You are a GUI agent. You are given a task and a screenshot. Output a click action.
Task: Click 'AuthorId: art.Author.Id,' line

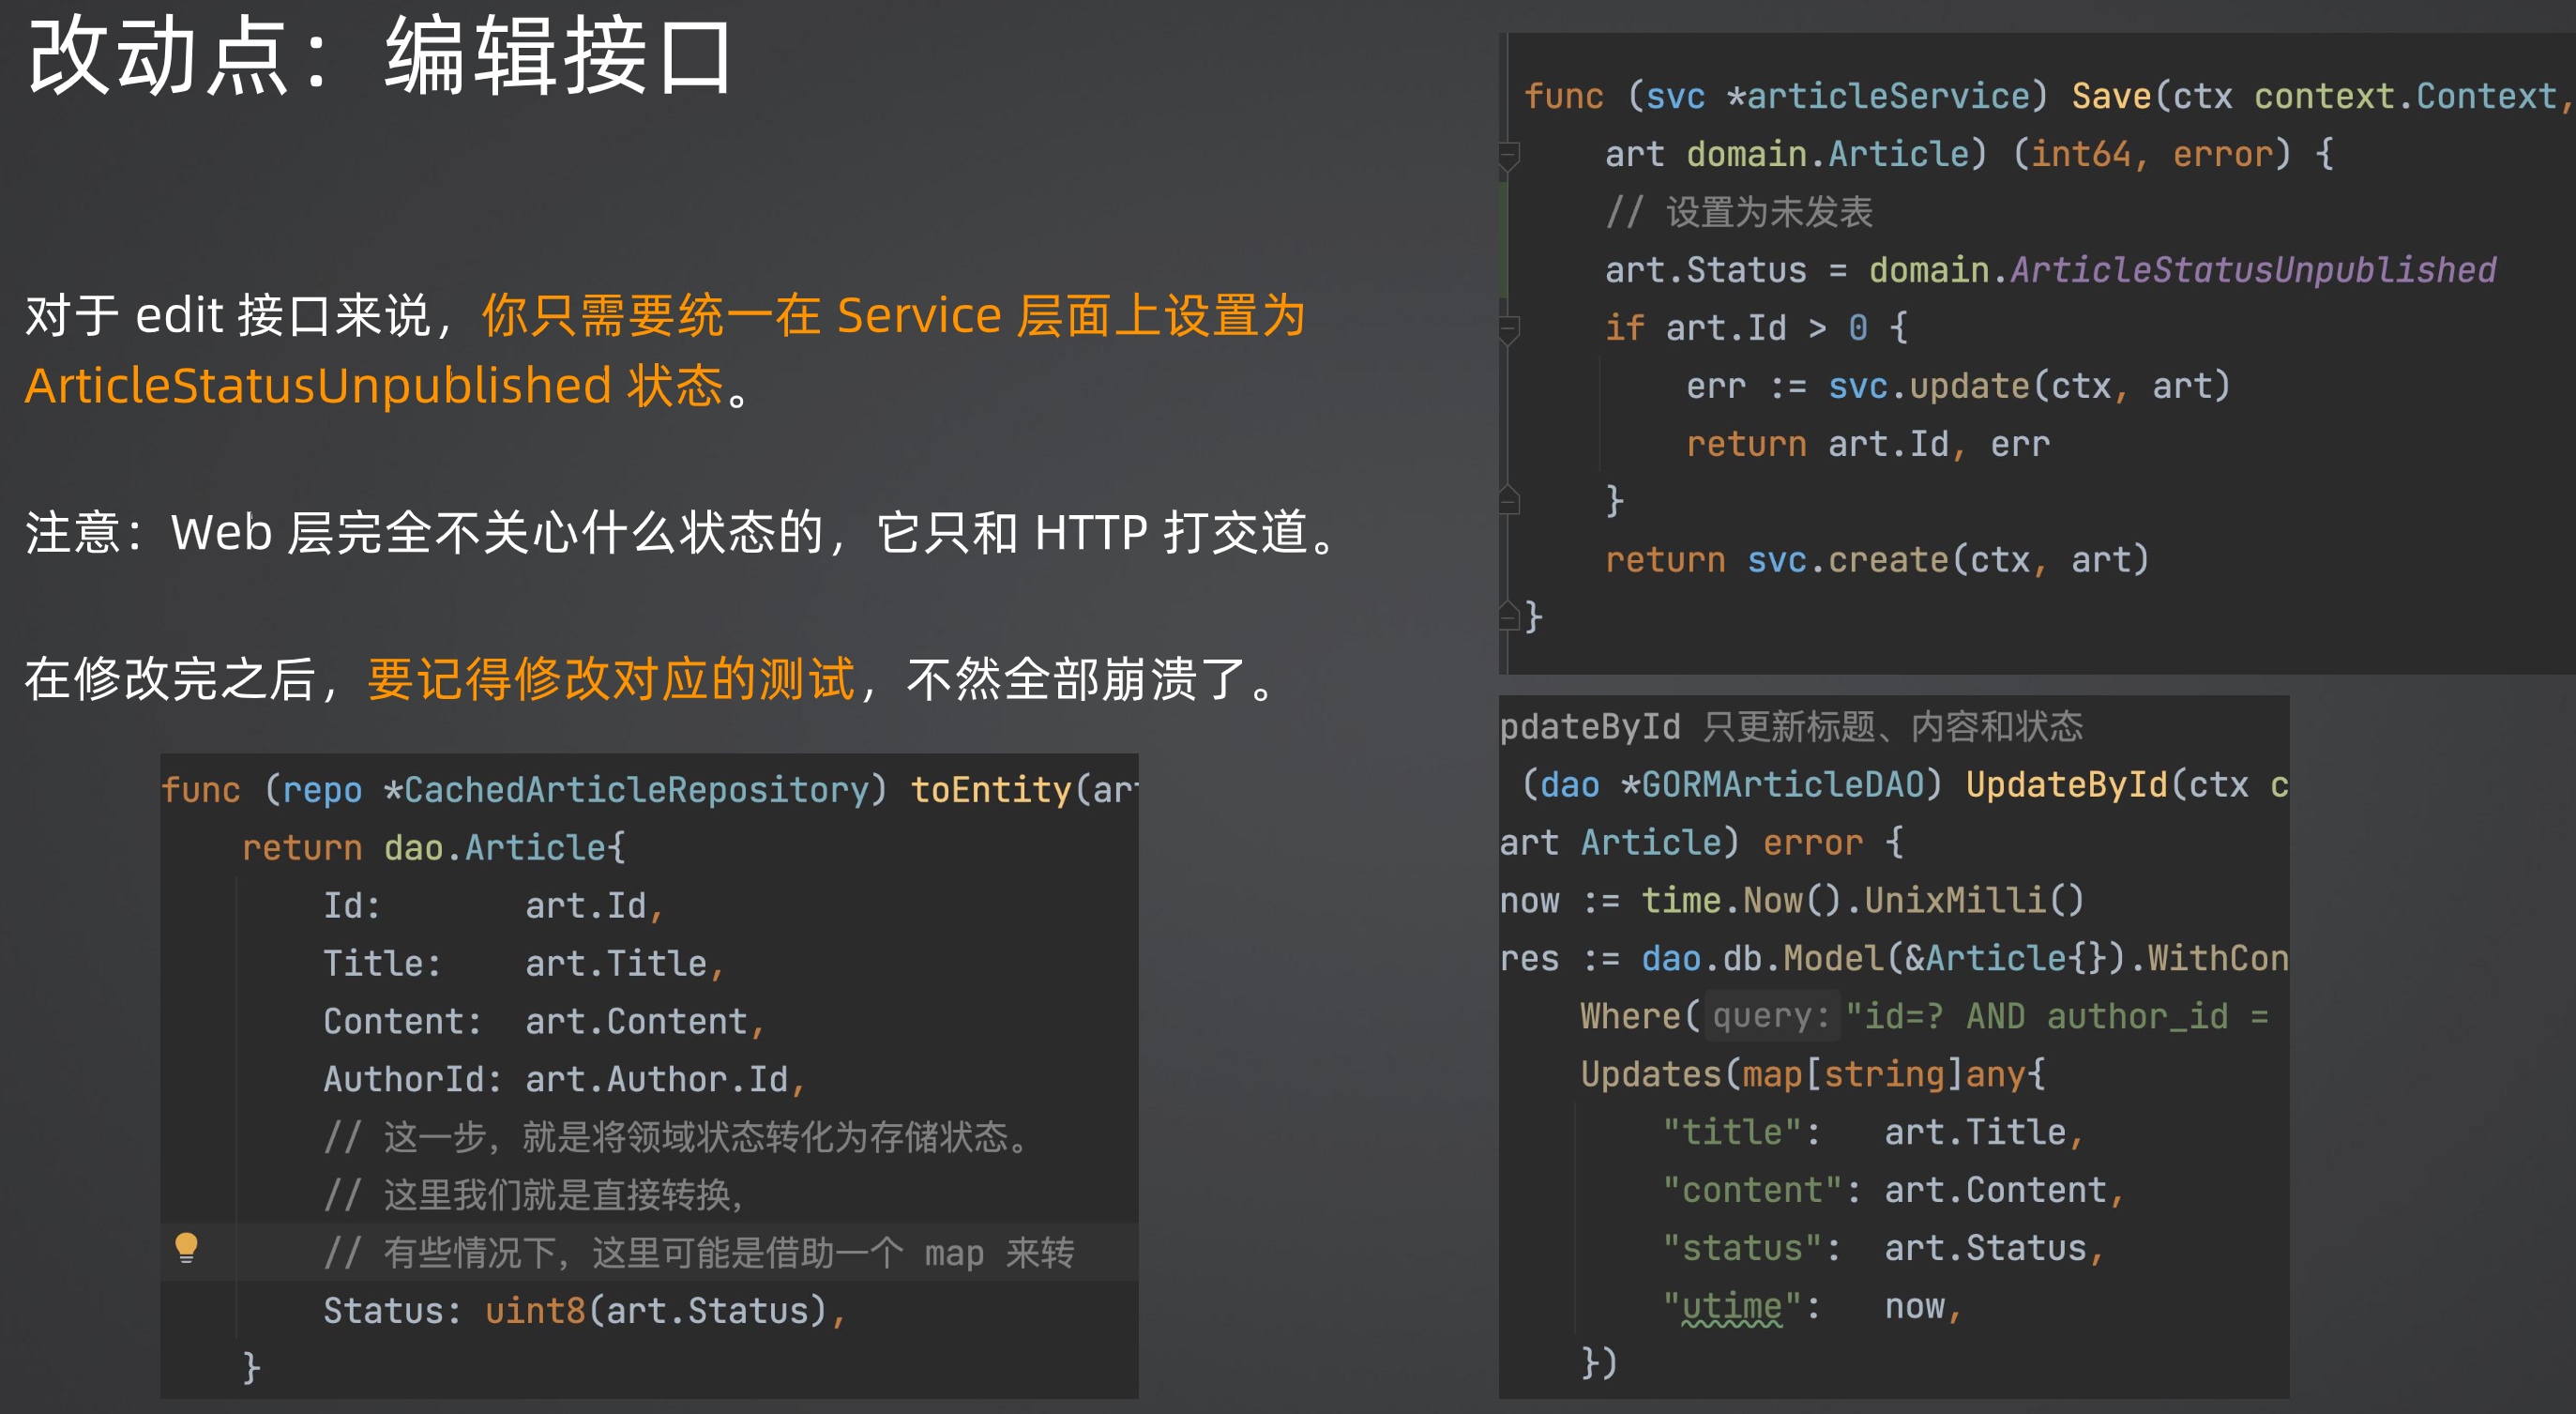[x=564, y=1081]
